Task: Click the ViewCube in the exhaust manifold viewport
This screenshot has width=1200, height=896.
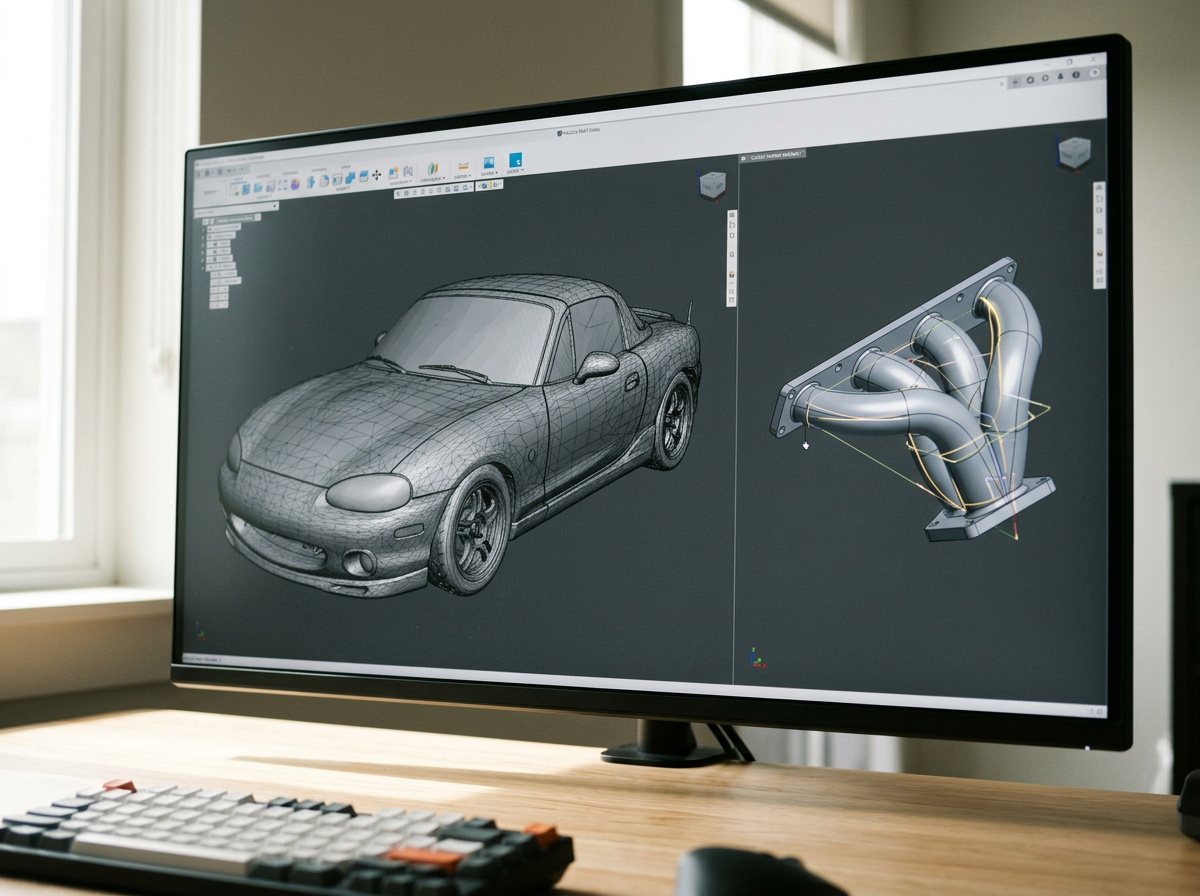Action: 1074,152
